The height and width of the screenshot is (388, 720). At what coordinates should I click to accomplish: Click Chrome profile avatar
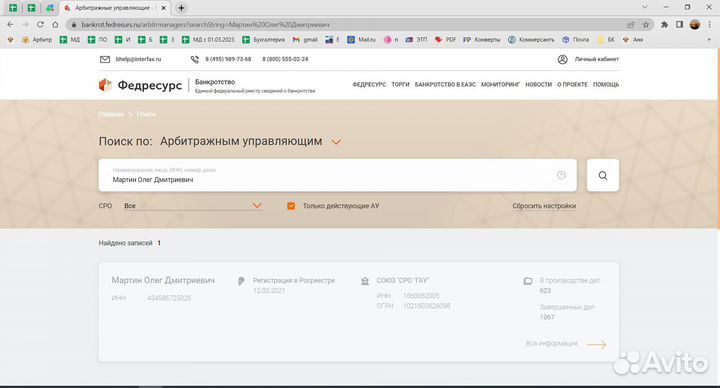click(695, 24)
